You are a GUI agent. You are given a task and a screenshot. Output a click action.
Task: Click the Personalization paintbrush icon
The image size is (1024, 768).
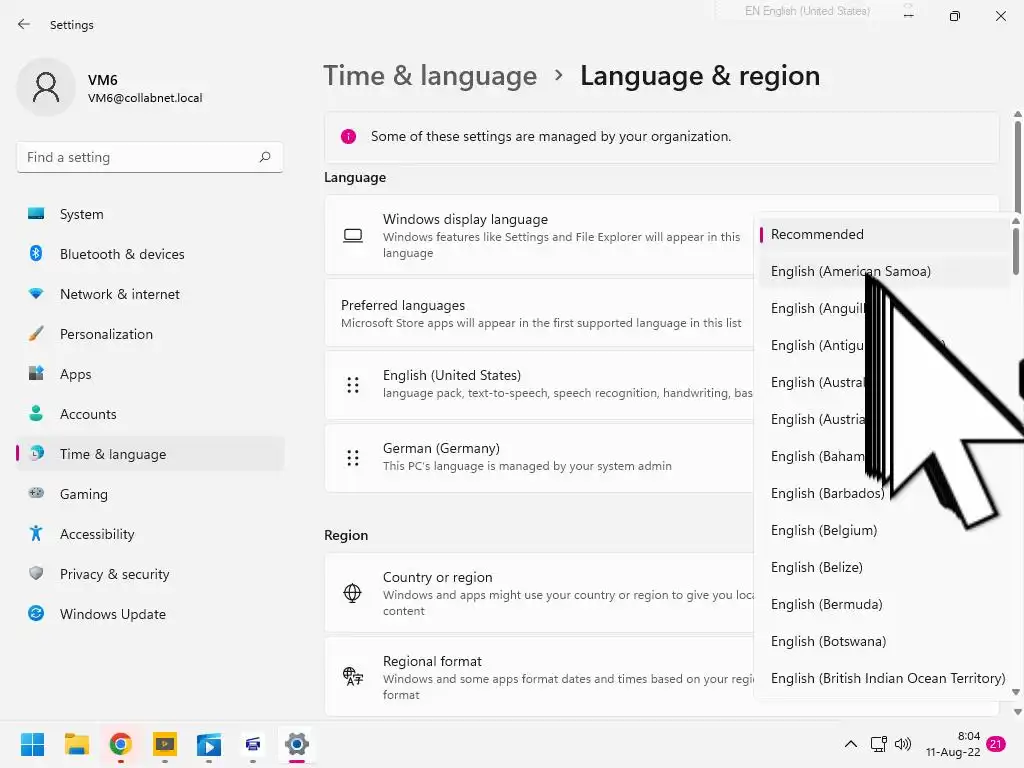[x=36, y=334]
